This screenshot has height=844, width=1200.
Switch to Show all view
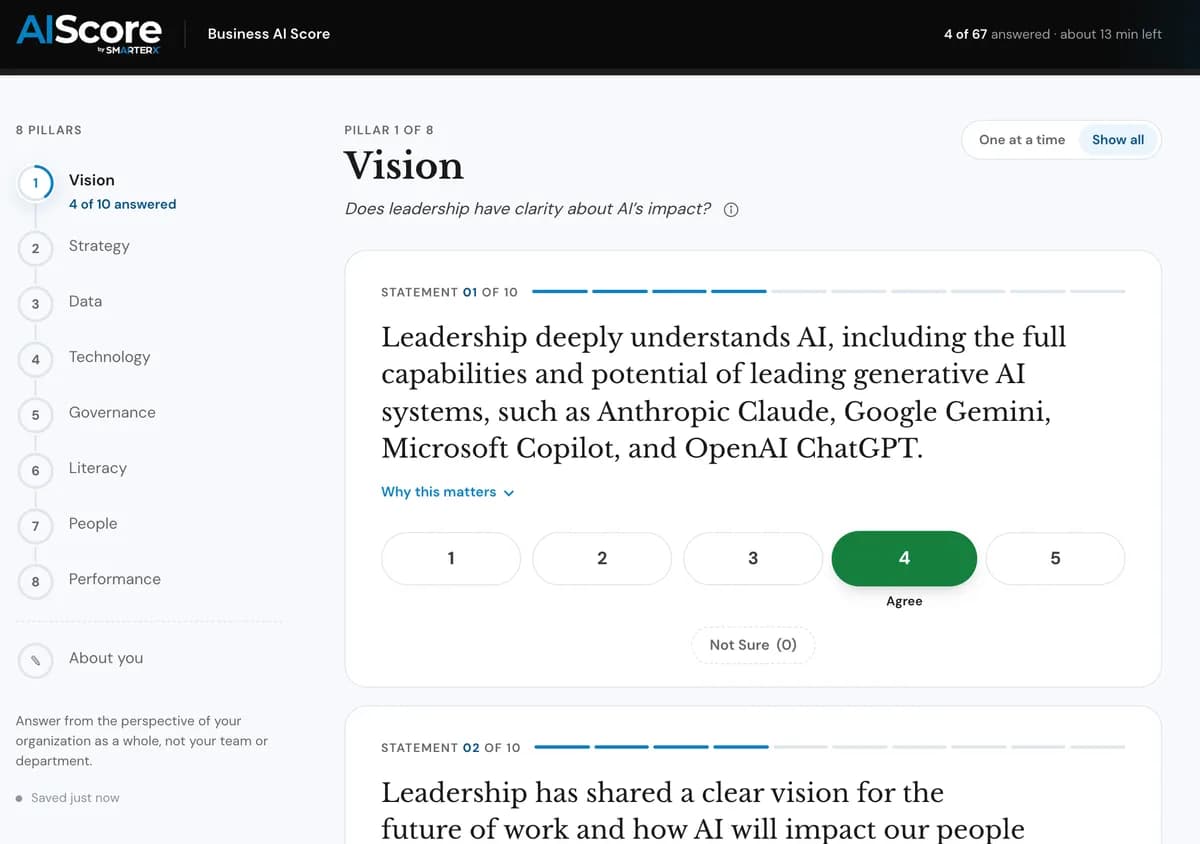(x=1118, y=140)
